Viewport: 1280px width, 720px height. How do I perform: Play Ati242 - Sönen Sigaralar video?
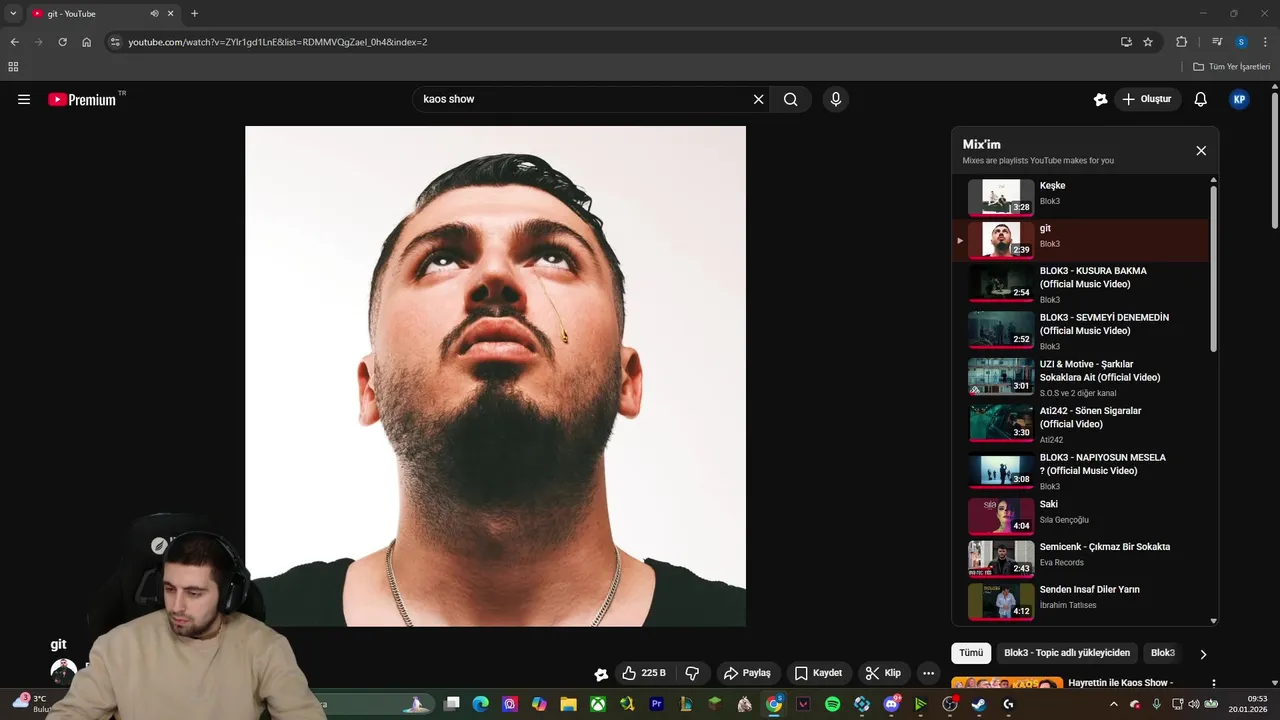click(x=1080, y=424)
